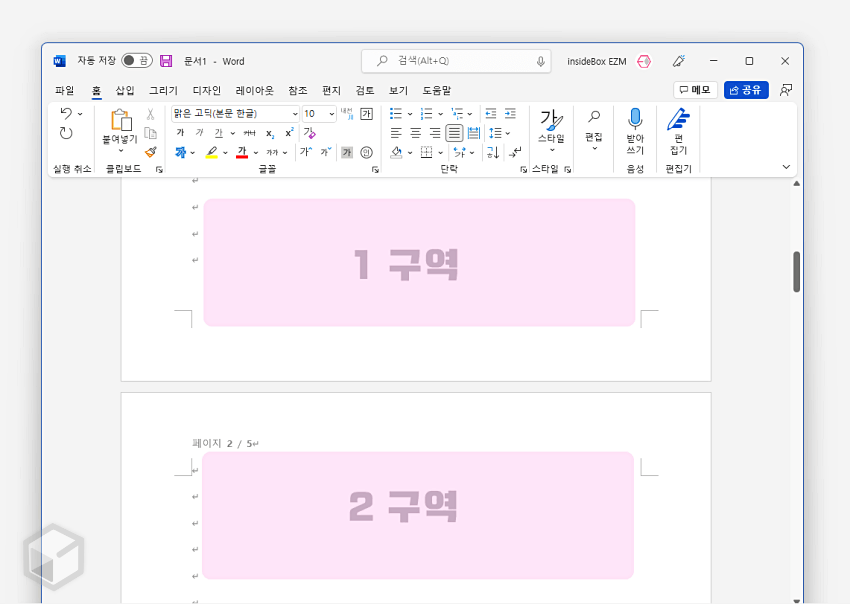Screen dimensions: 850x604
Task: Open the Dictation (받아쓰기) tool
Action: coord(634,130)
